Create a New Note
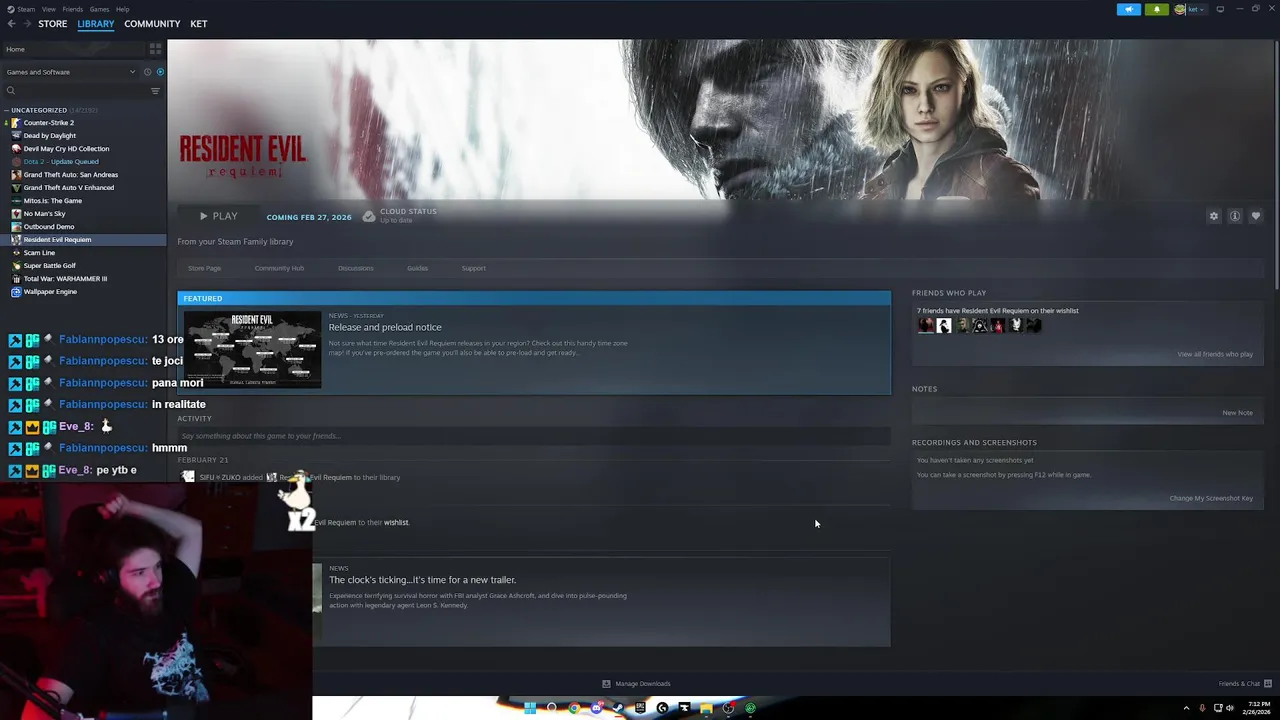The image size is (1280, 720). pyautogui.click(x=1237, y=413)
